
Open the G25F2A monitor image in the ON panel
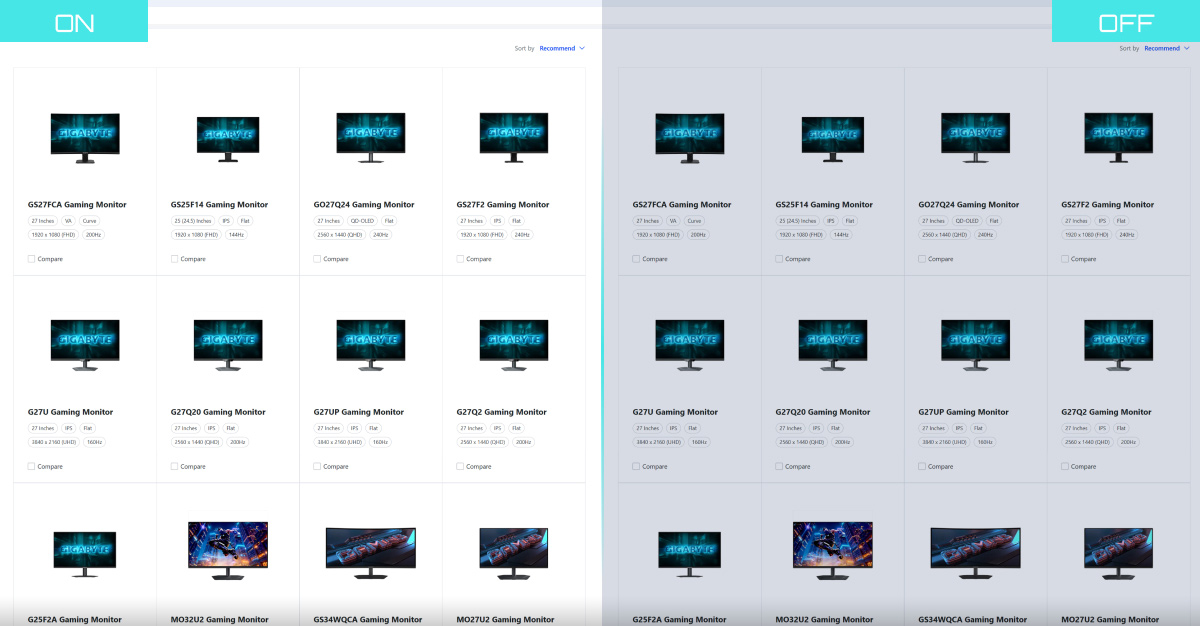85,553
